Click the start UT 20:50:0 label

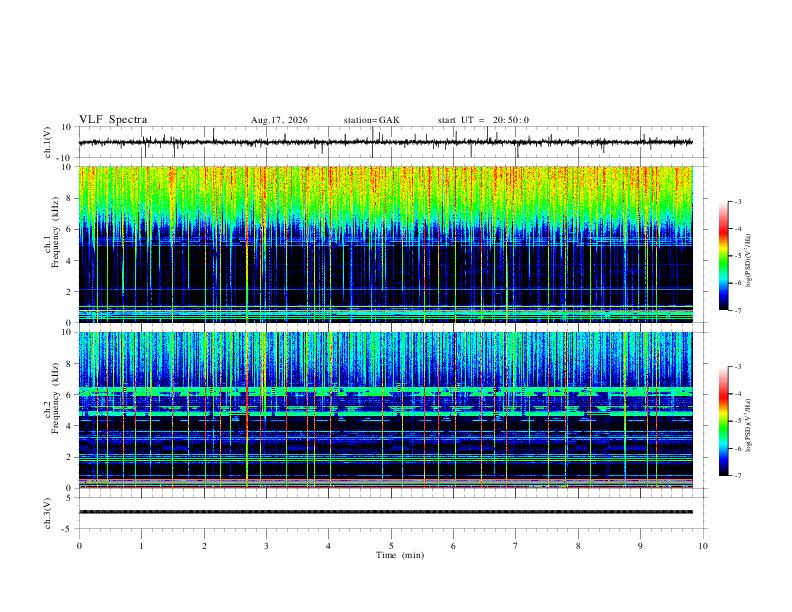(483, 120)
